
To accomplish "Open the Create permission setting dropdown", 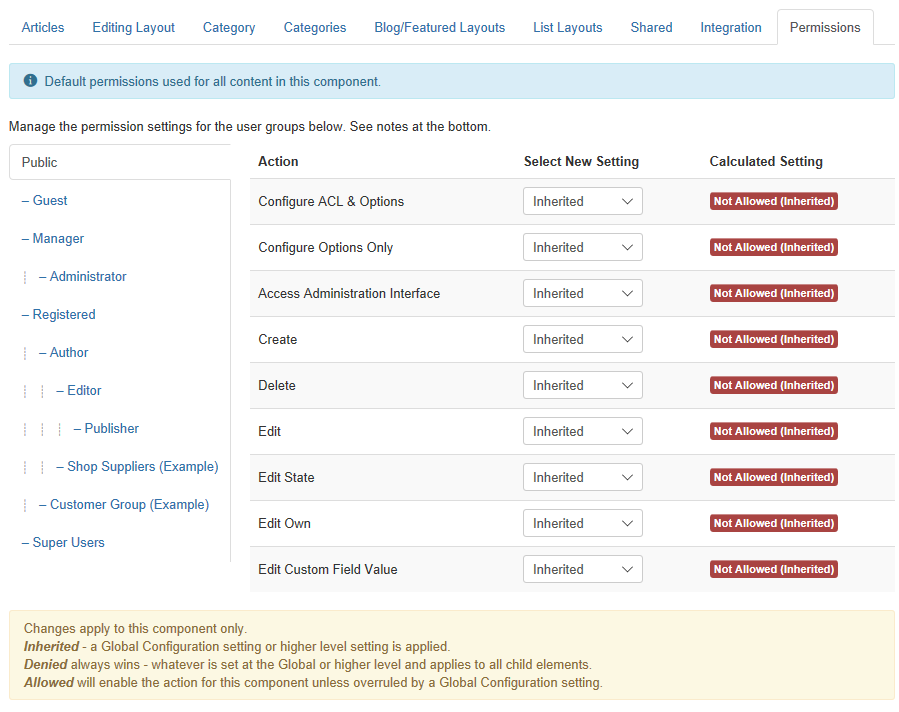I will [x=583, y=339].
